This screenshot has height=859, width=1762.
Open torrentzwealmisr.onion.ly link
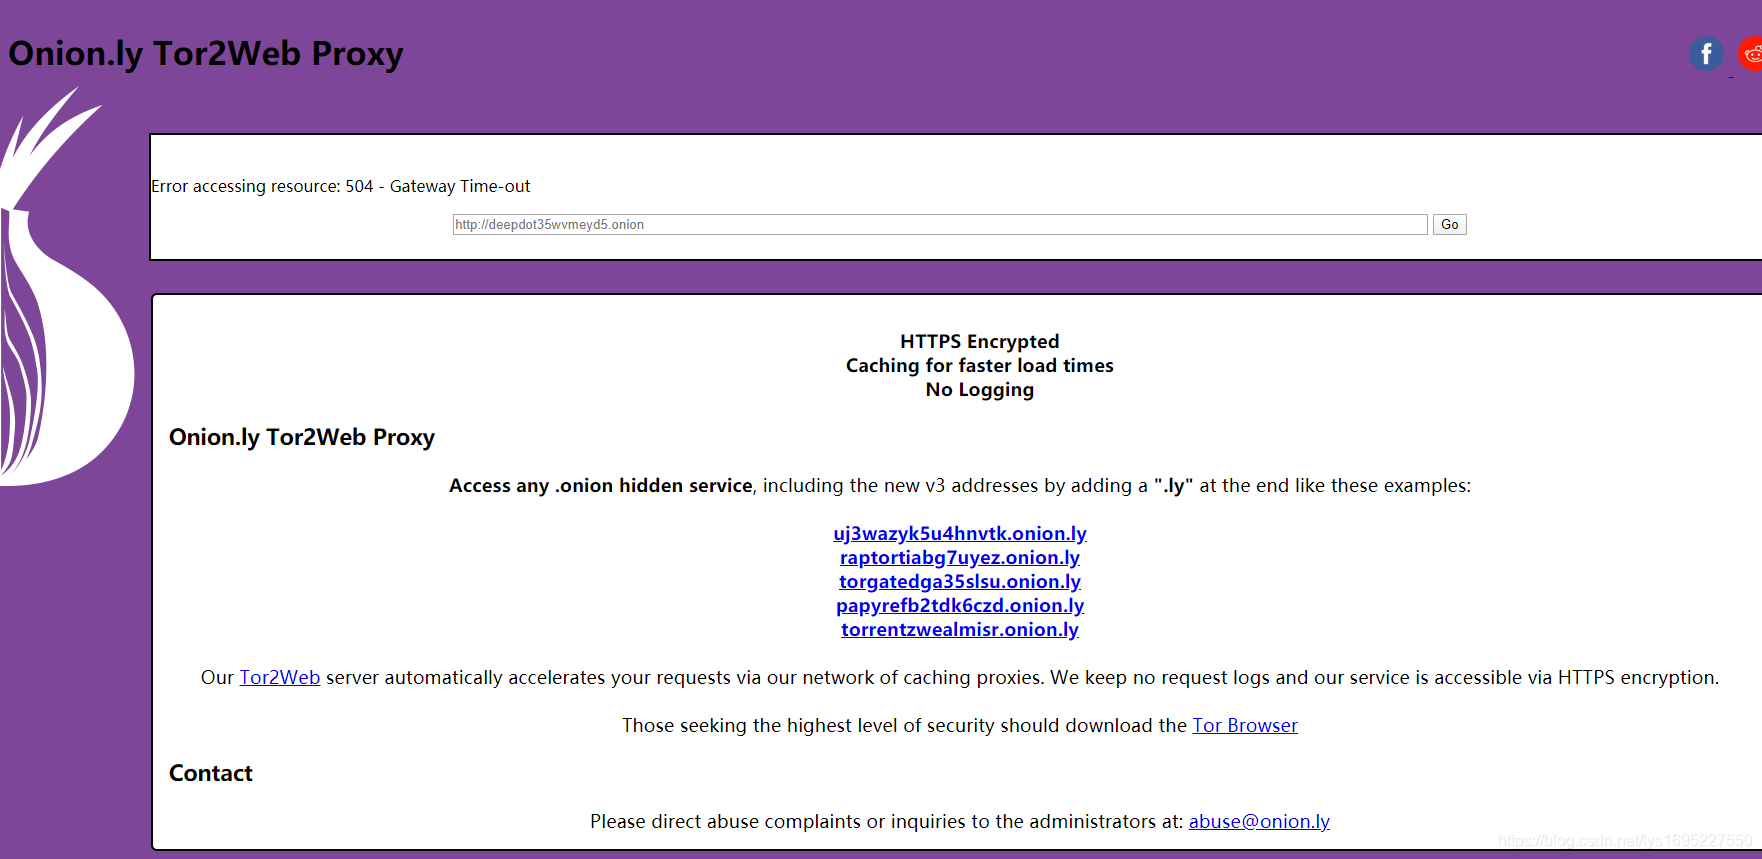(960, 629)
